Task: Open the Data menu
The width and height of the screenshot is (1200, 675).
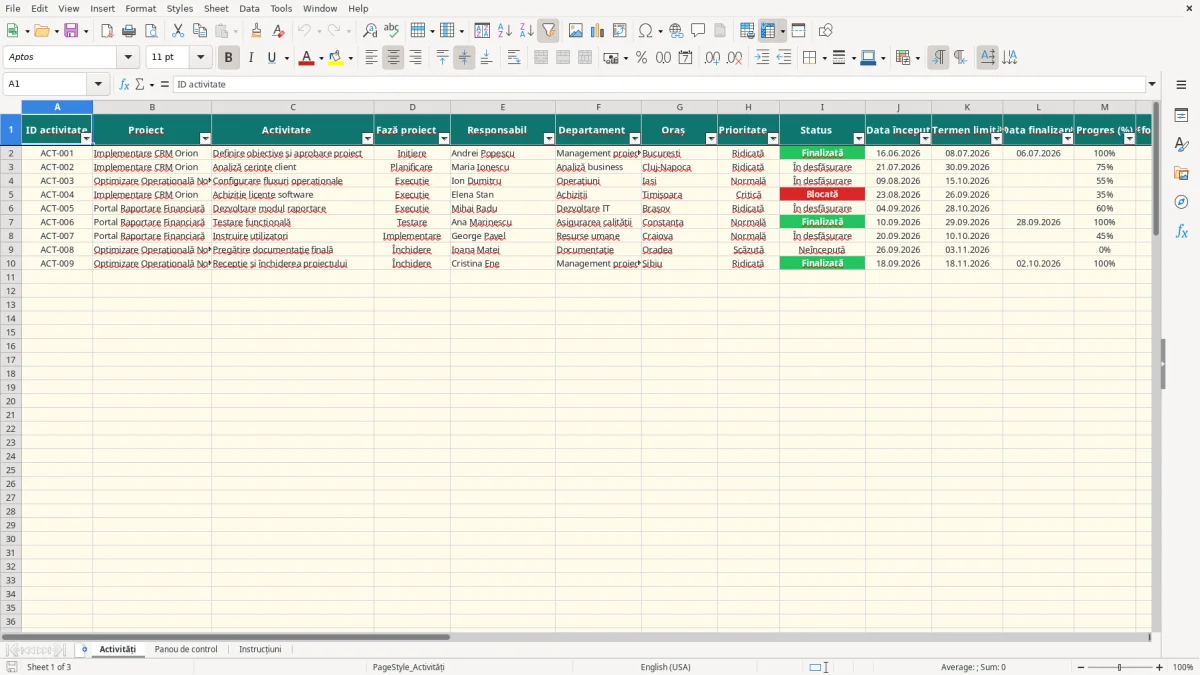Action: pyautogui.click(x=249, y=8)
